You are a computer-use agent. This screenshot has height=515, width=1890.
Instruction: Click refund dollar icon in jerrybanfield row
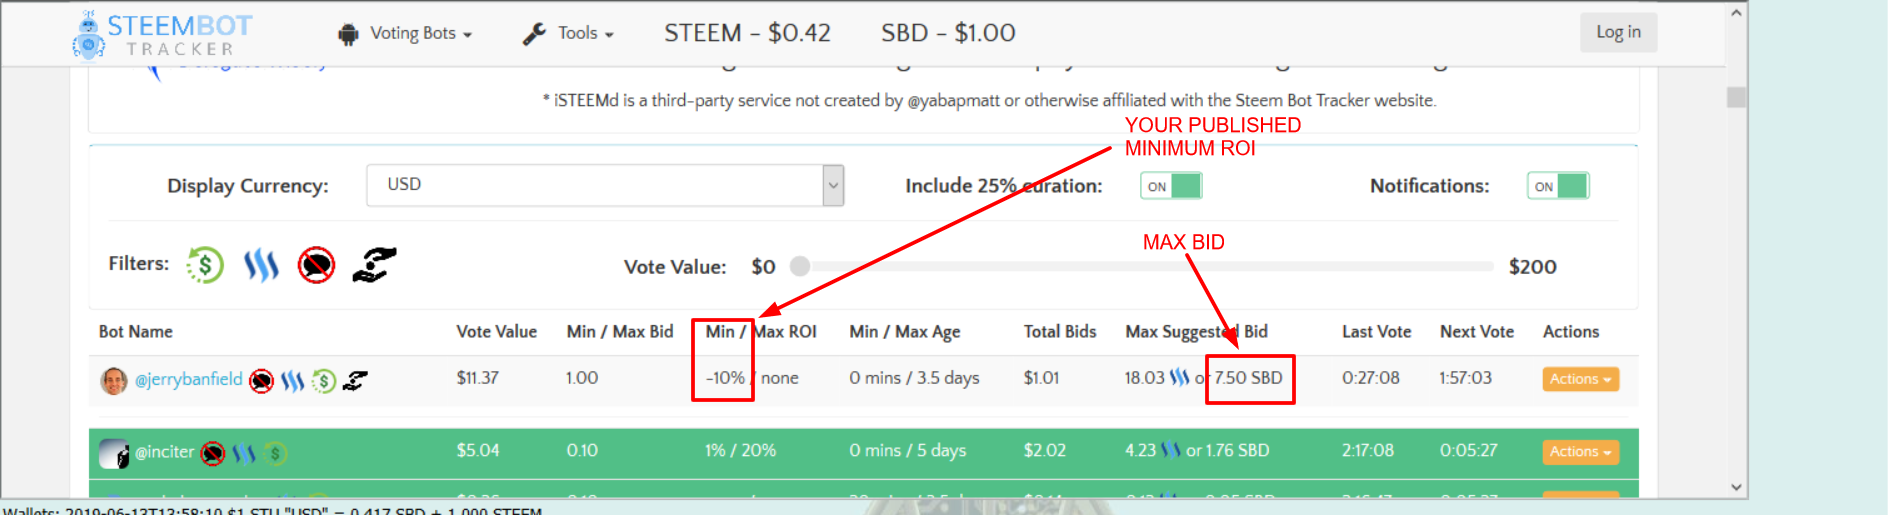[323, 380]
